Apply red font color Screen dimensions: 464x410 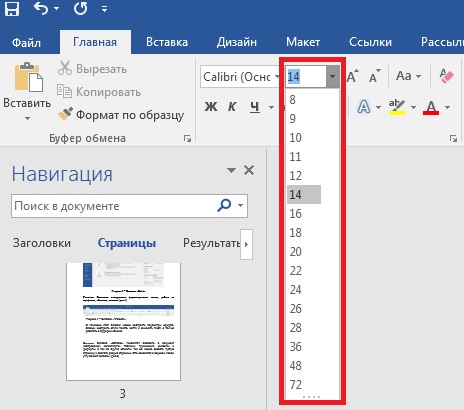click(x=431, y=107)
